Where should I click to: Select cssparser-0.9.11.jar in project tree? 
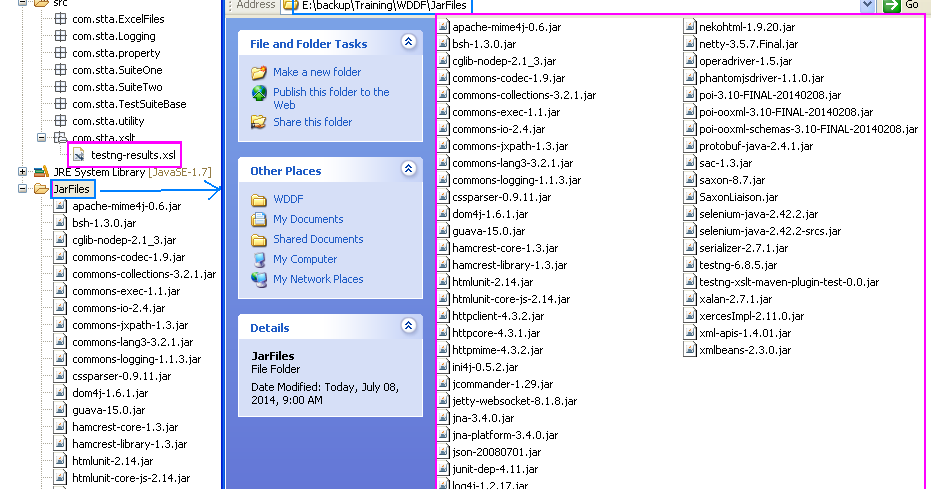(x=121, y=376)
